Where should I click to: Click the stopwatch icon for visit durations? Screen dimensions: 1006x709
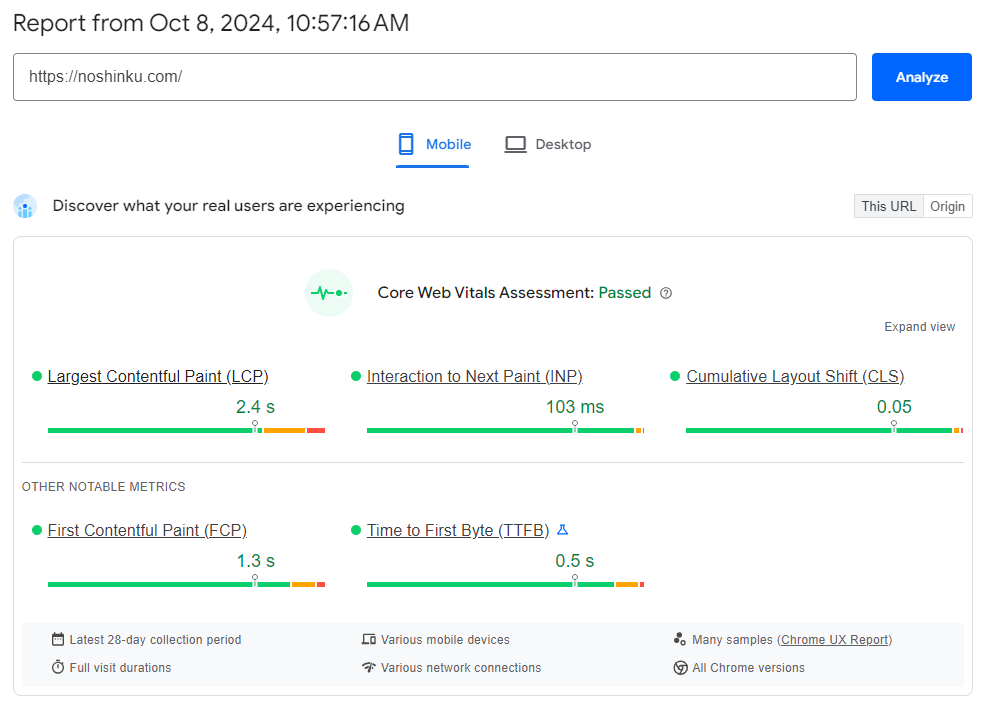click(x=58, y=667)
